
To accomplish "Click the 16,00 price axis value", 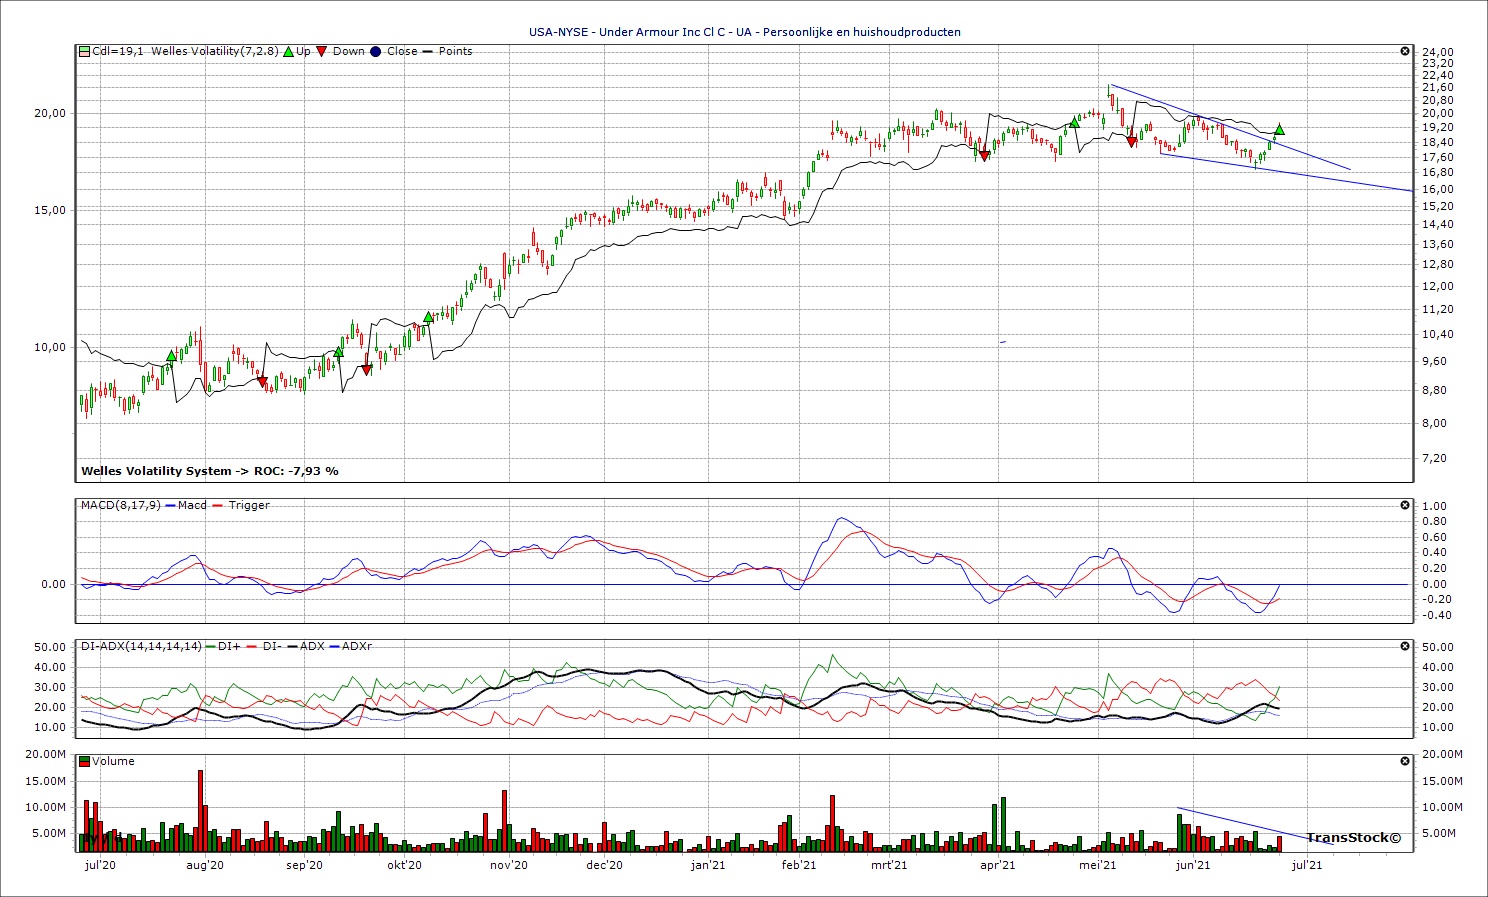I will (1439, 189).
